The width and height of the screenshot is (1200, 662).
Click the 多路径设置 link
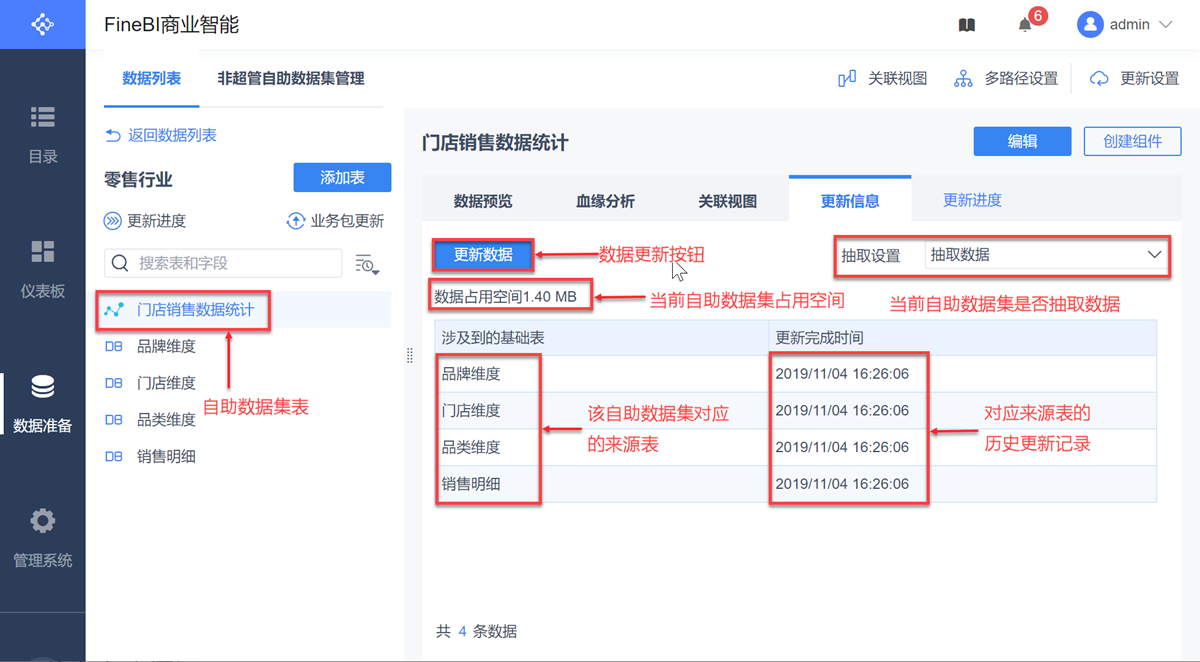tap(1021, 78)
